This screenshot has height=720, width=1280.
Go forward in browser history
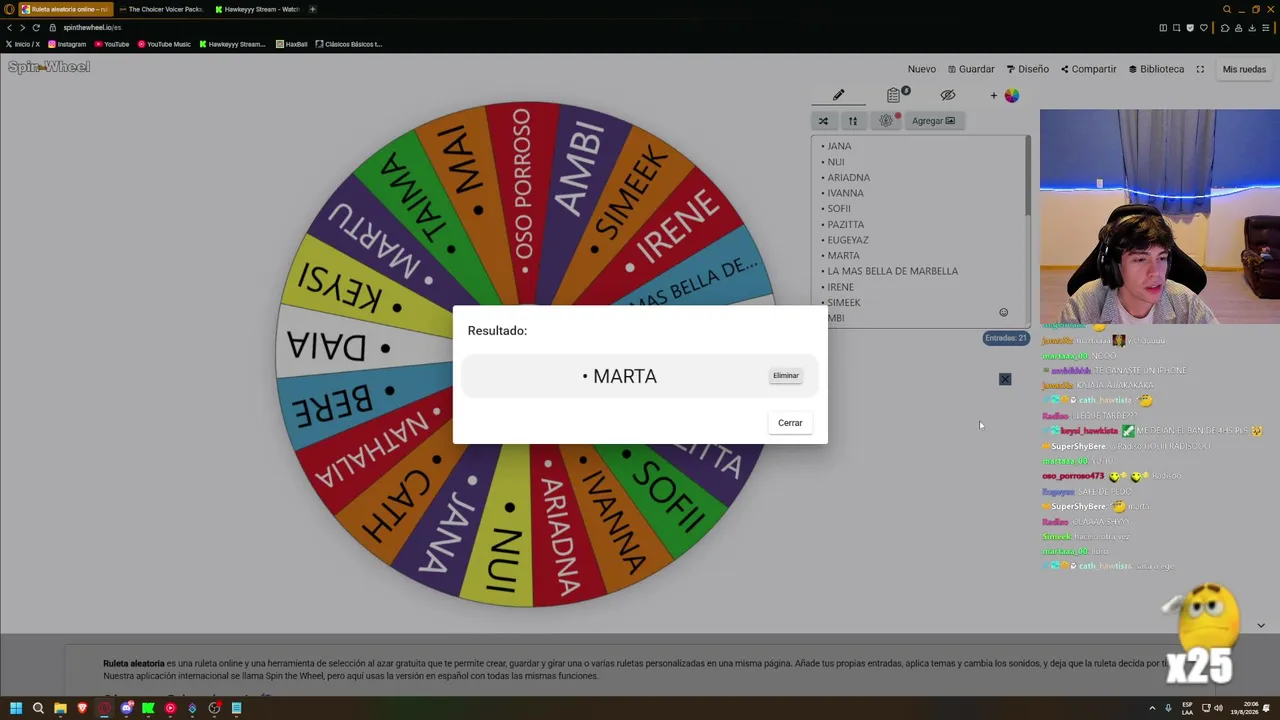[22, 27]
